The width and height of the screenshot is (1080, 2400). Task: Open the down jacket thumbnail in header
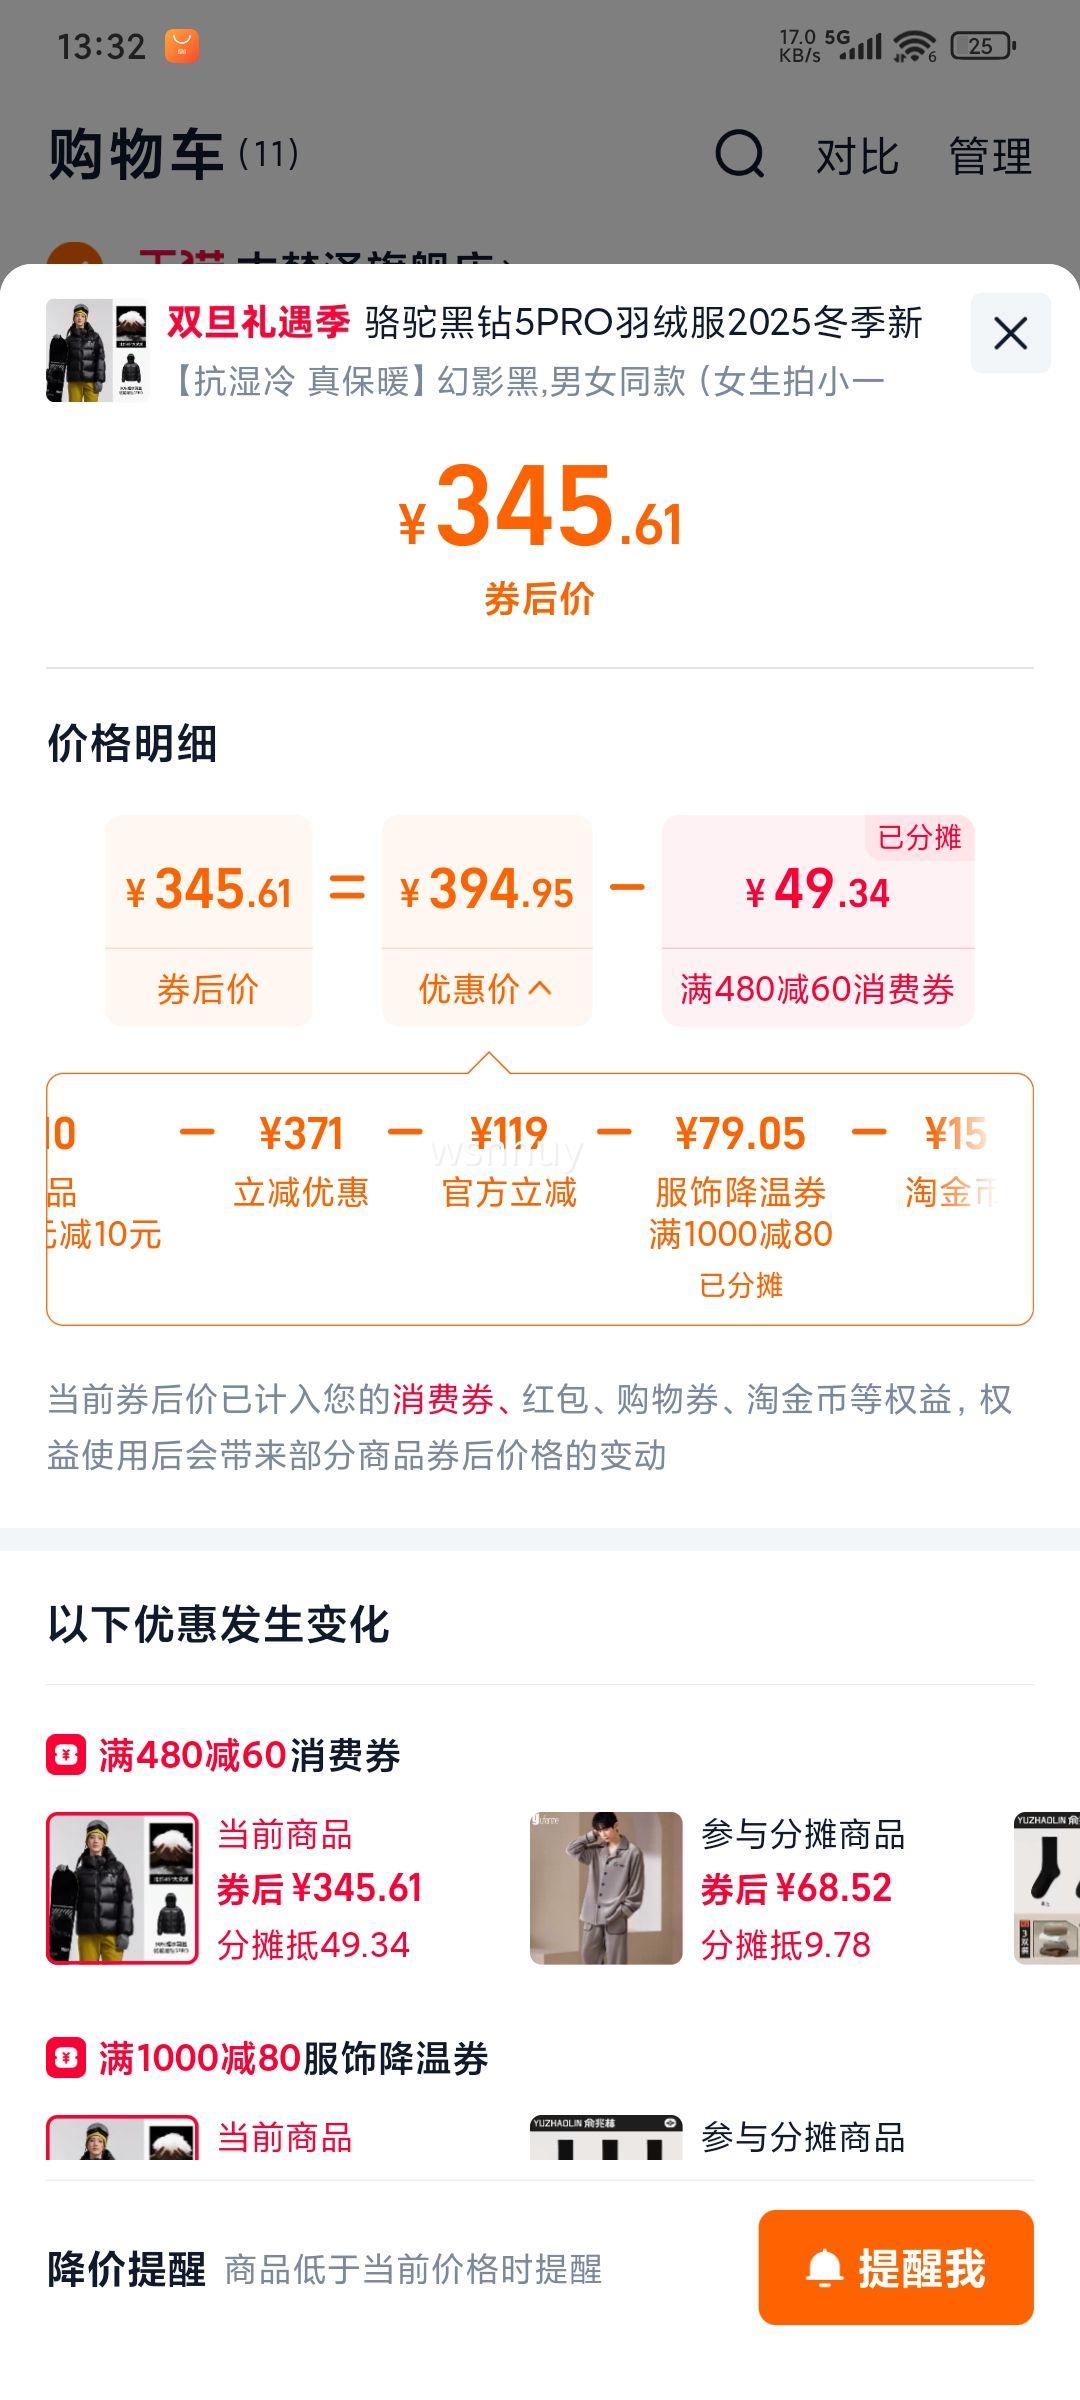[97, 351]
